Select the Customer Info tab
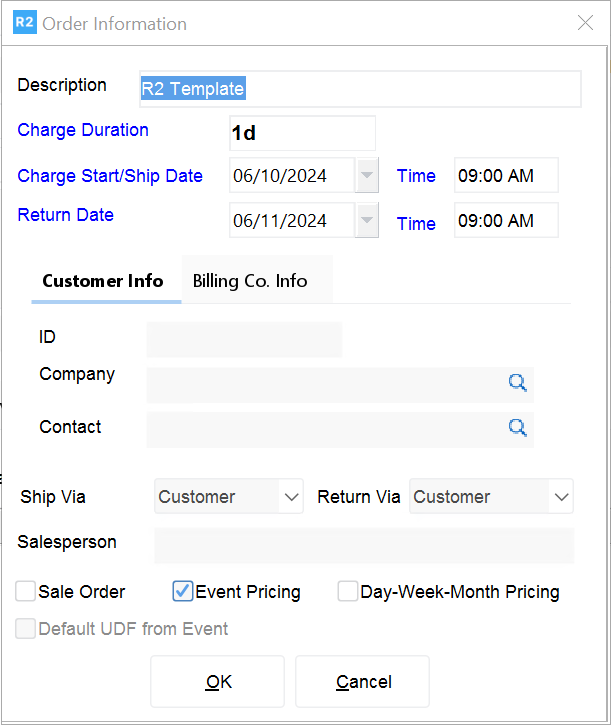The height and width of the screenshot is (725, 611). coord(103,281)
